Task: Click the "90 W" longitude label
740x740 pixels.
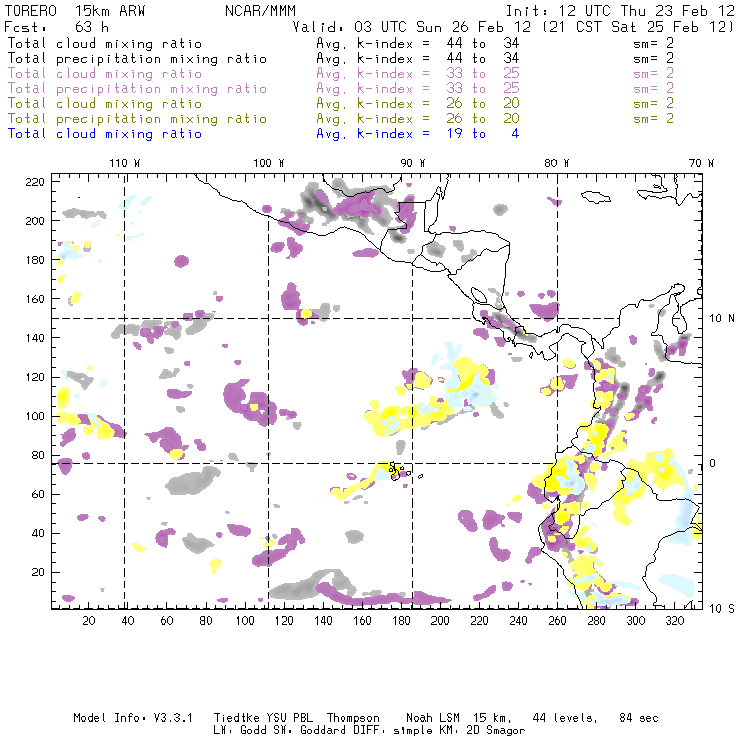Action: (412, 163)
